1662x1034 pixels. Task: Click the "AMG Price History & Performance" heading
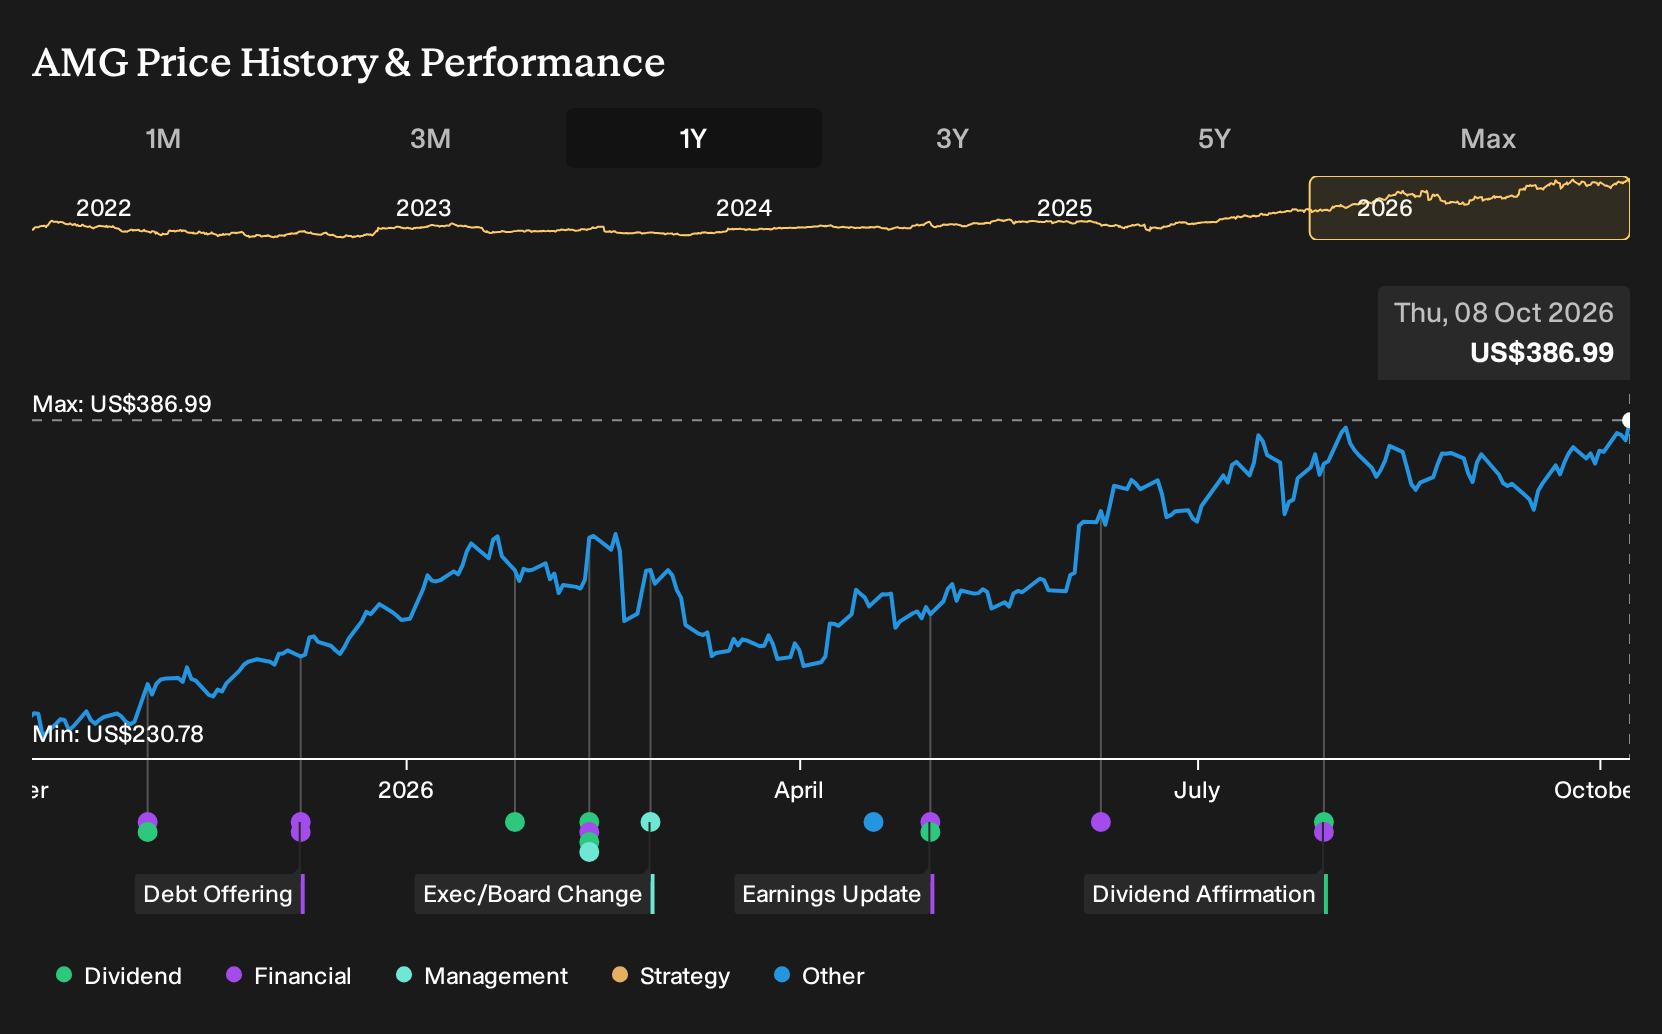349,62
